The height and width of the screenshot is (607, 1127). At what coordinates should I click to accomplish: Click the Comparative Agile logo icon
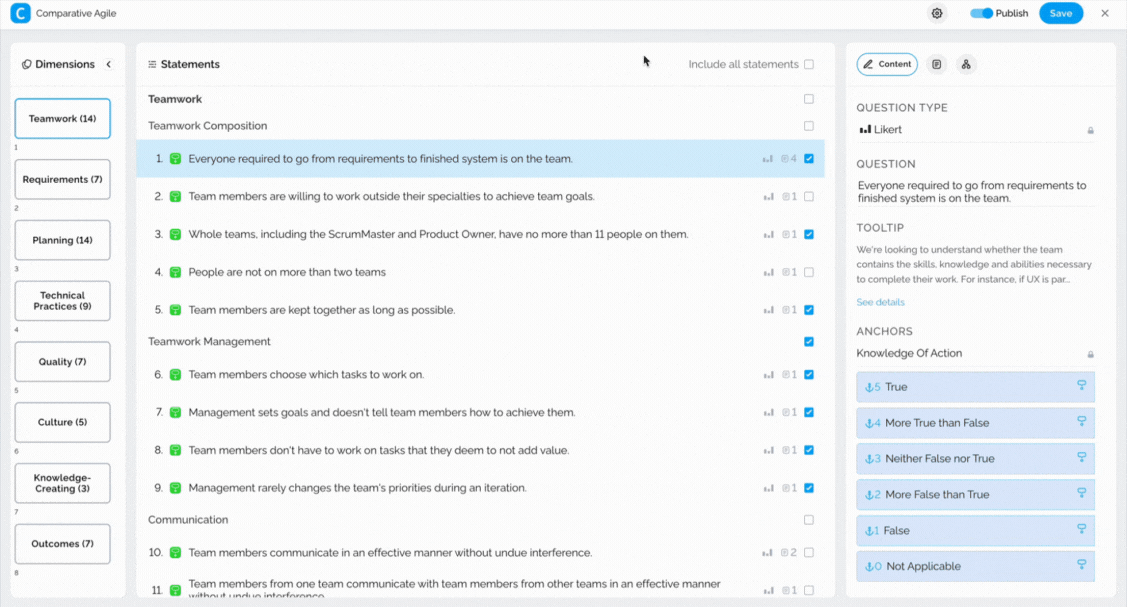coord(20,13)
